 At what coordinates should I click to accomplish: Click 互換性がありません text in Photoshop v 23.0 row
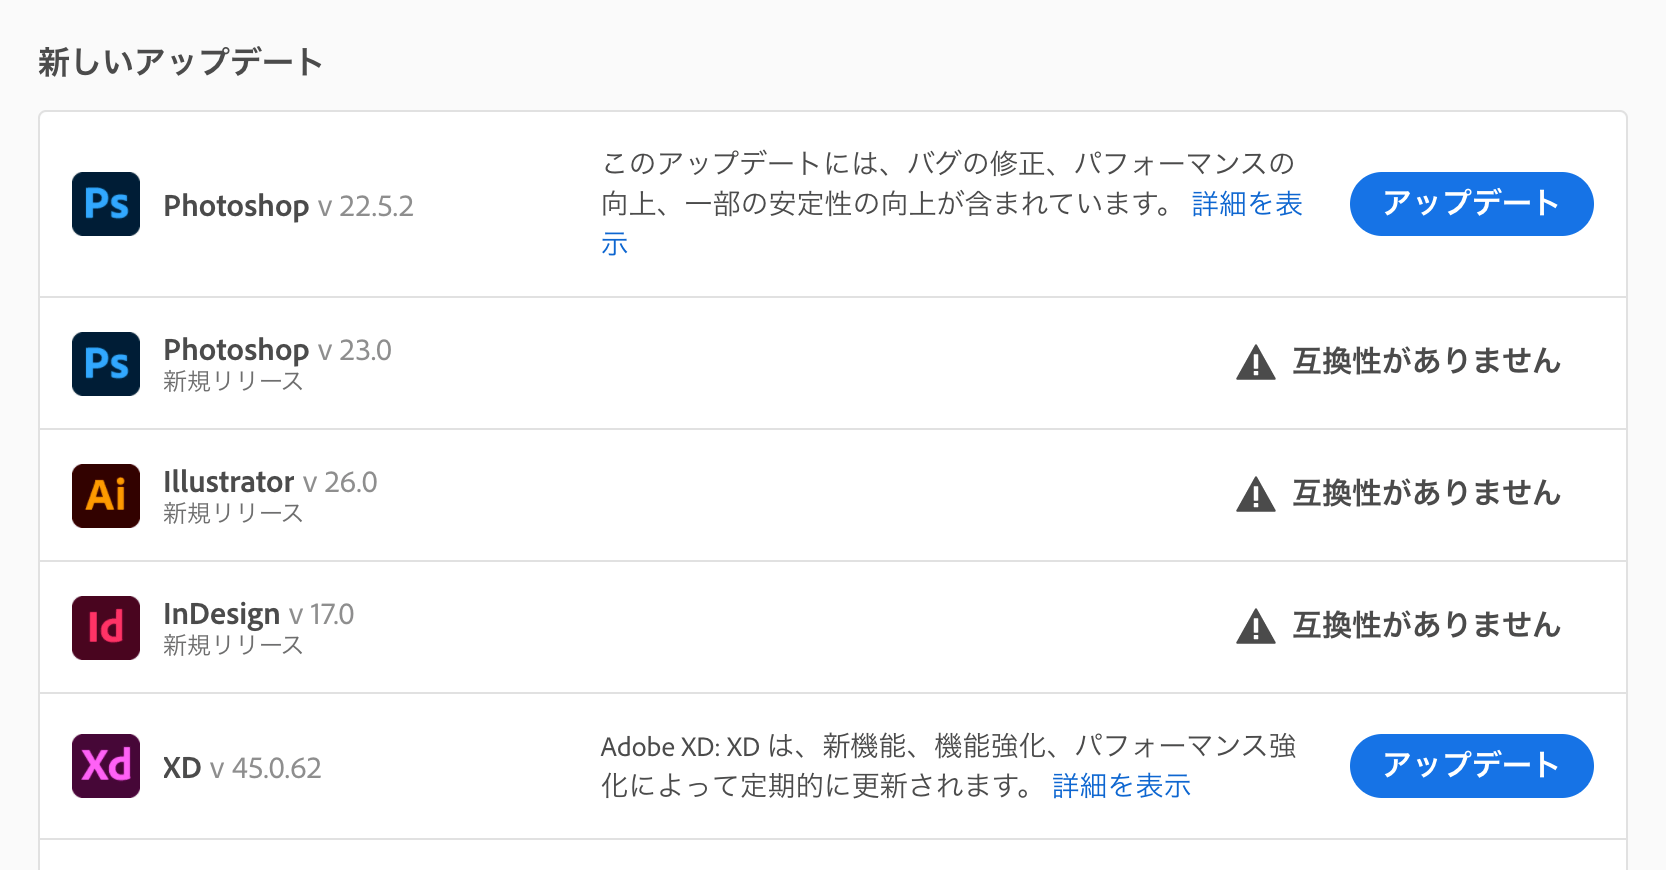[x=1426, y=361]
